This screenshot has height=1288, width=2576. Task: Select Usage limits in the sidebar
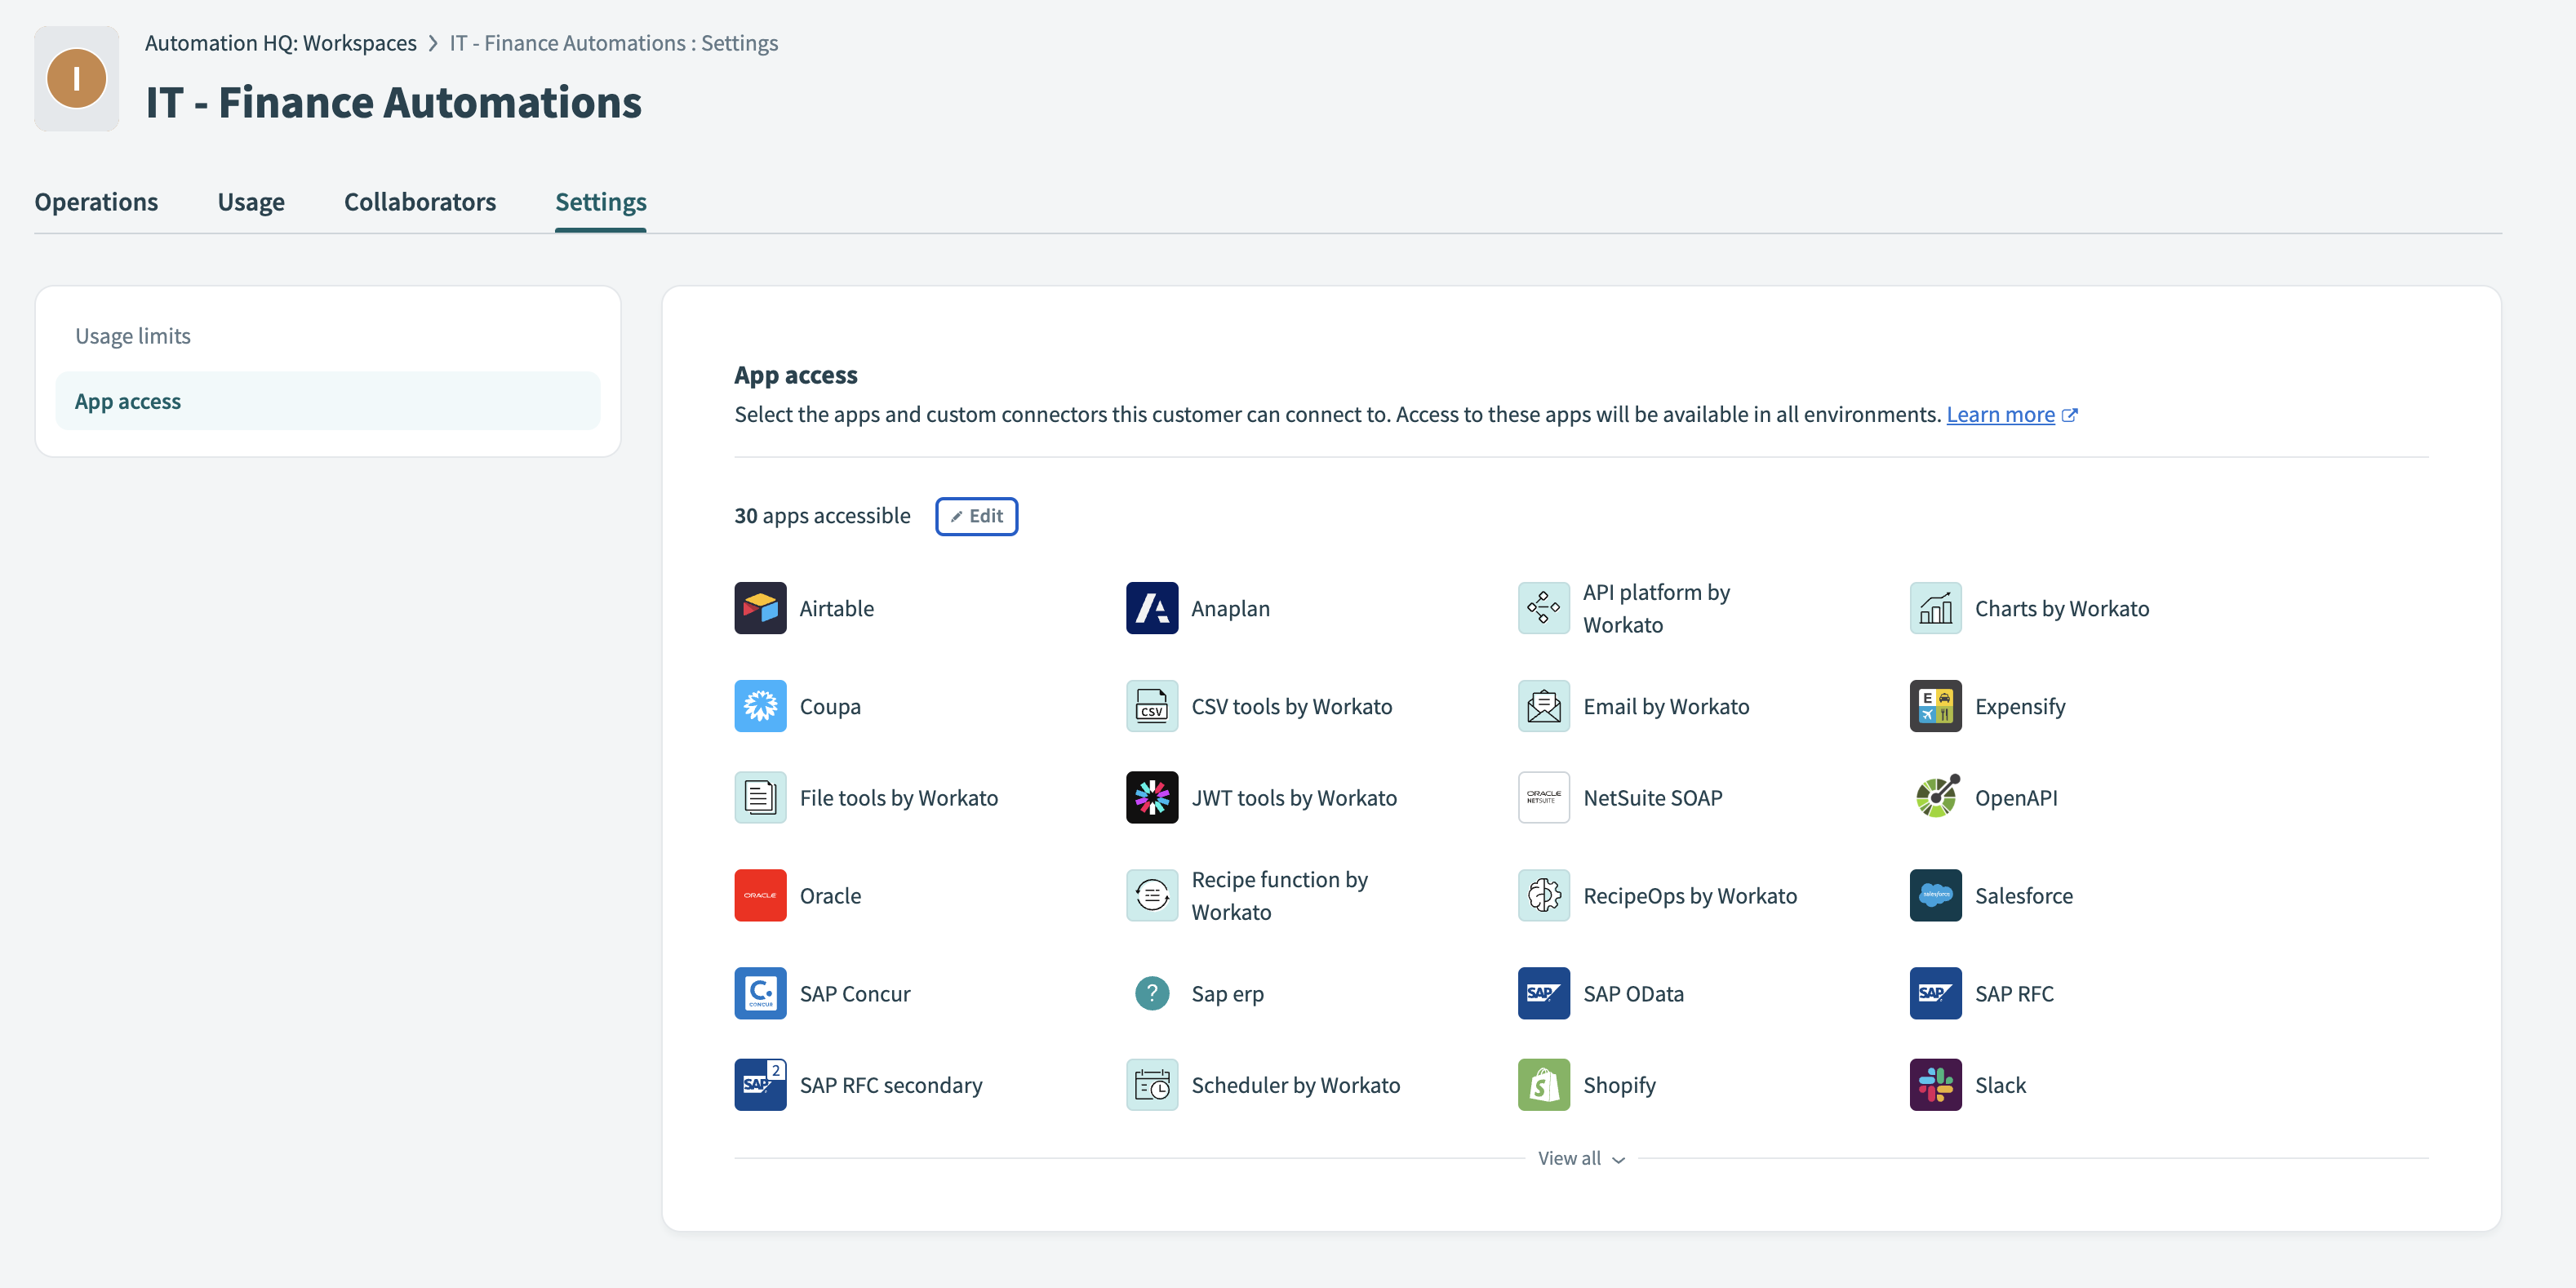tap(133, 336)
